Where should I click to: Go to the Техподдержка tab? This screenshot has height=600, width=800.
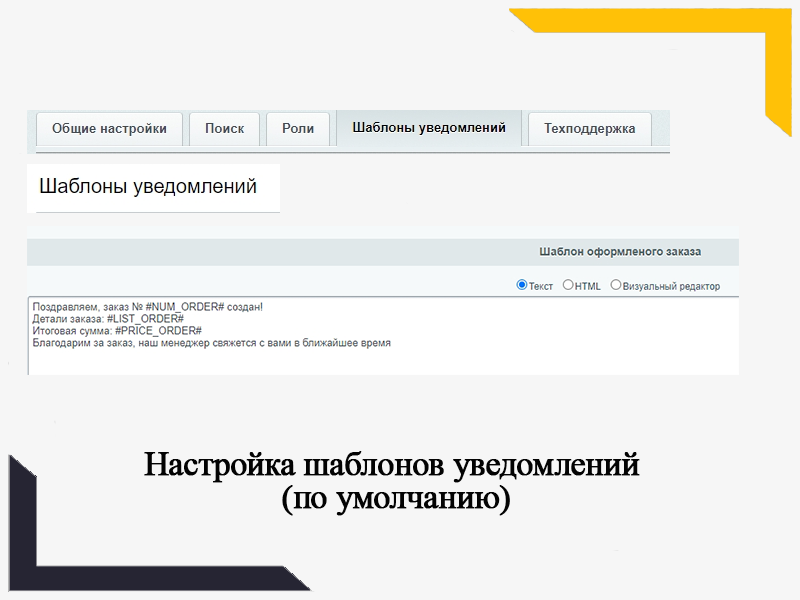590,129
